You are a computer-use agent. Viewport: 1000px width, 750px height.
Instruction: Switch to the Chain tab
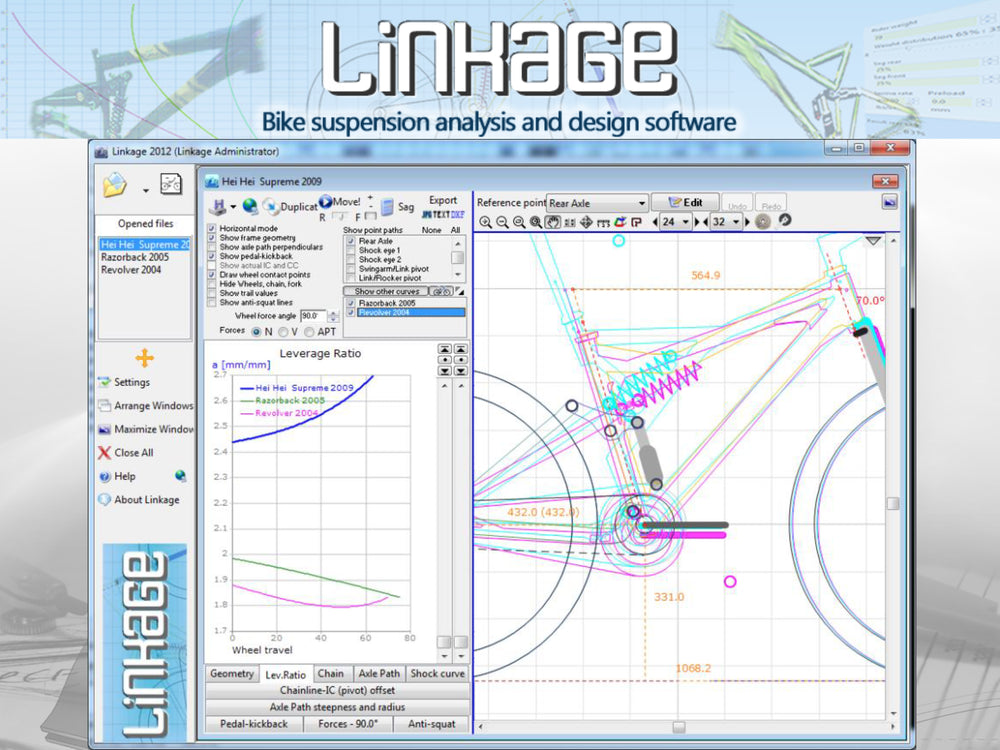[330, 673]
